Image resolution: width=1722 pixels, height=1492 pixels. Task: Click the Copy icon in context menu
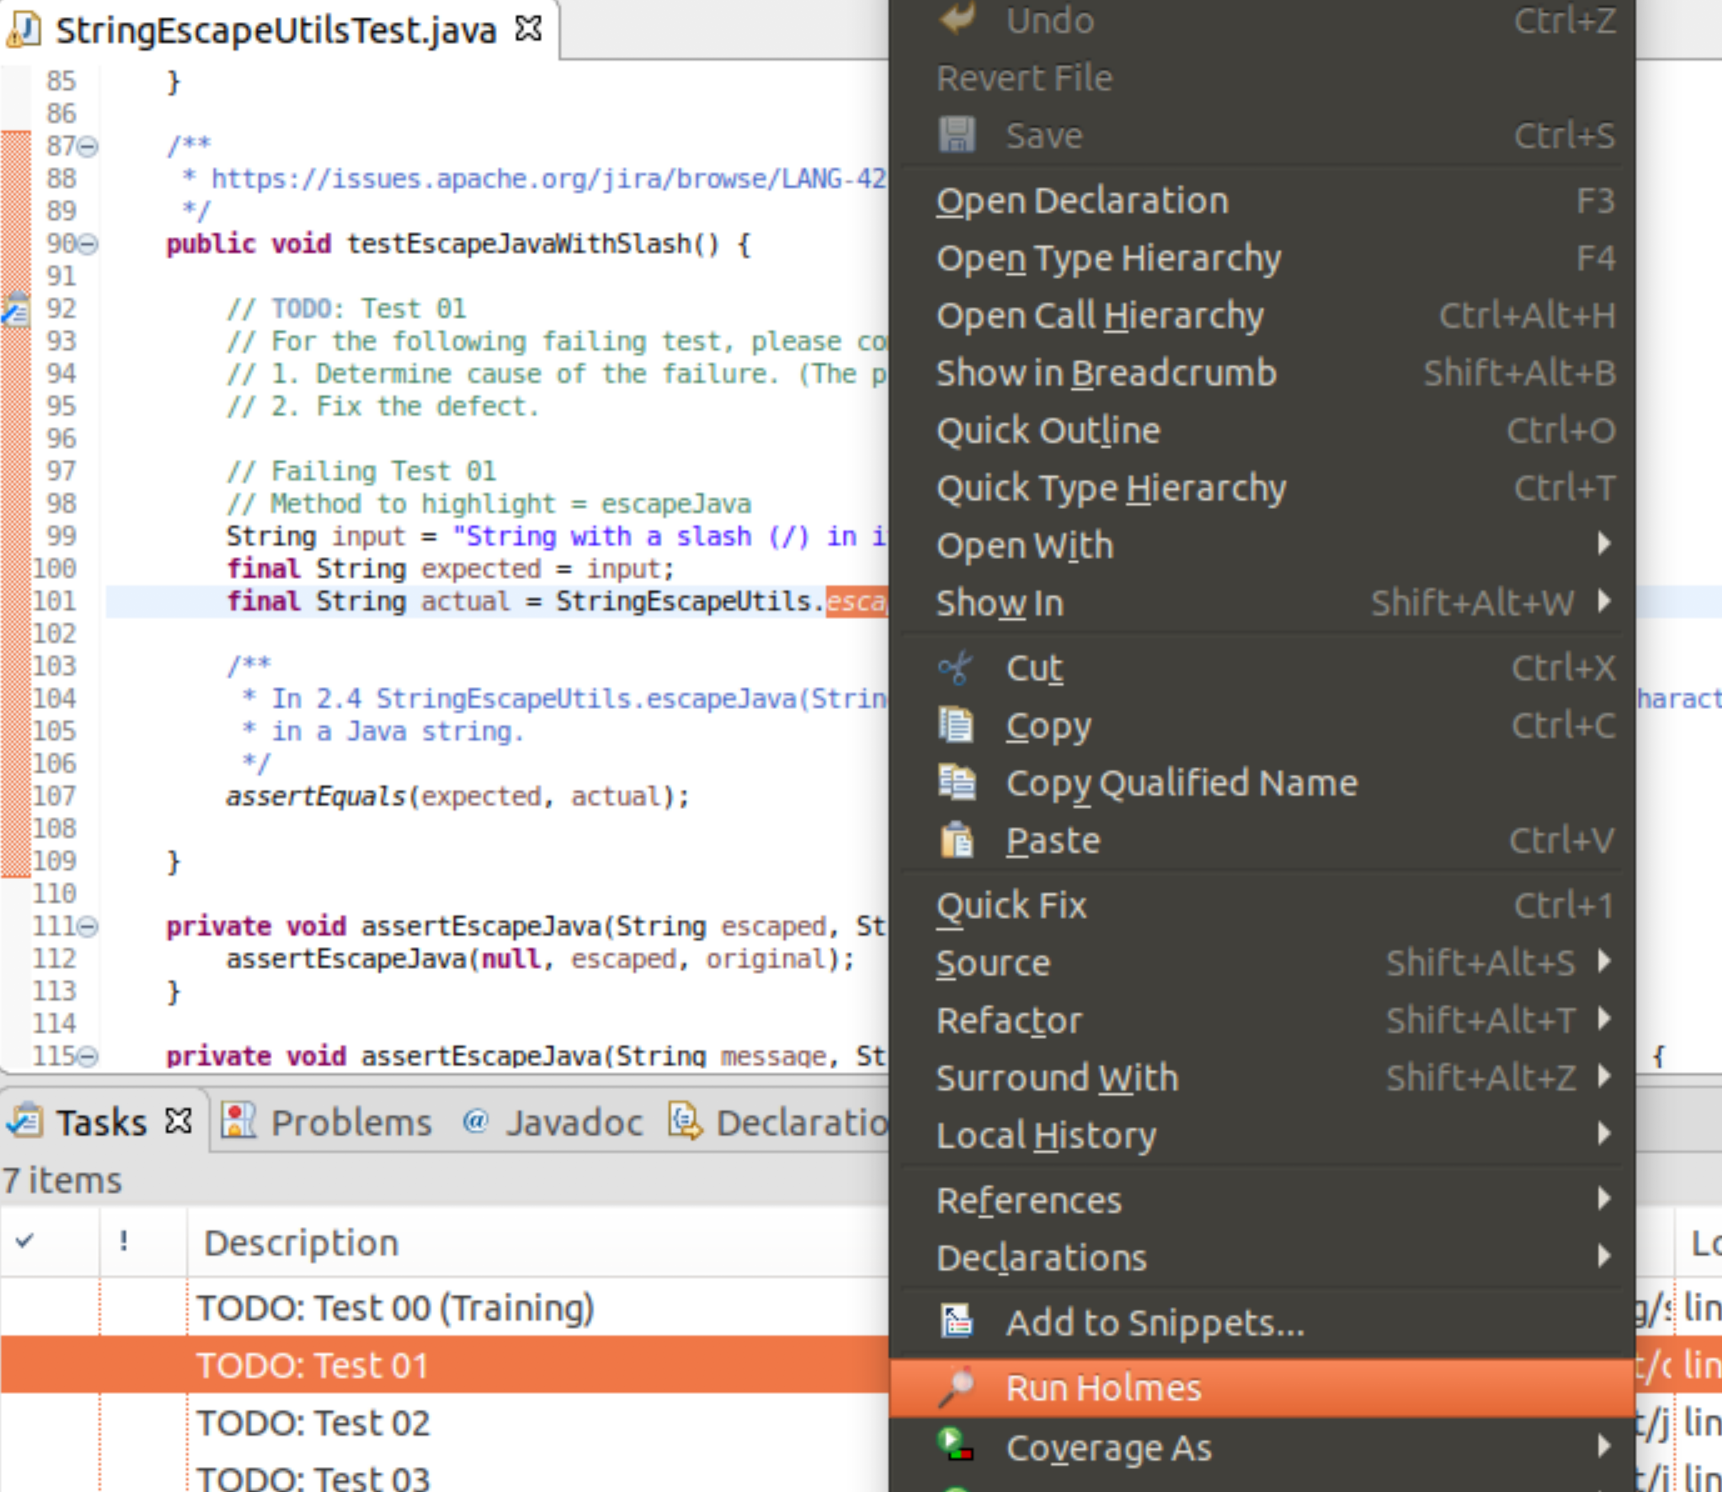(956, 725)
